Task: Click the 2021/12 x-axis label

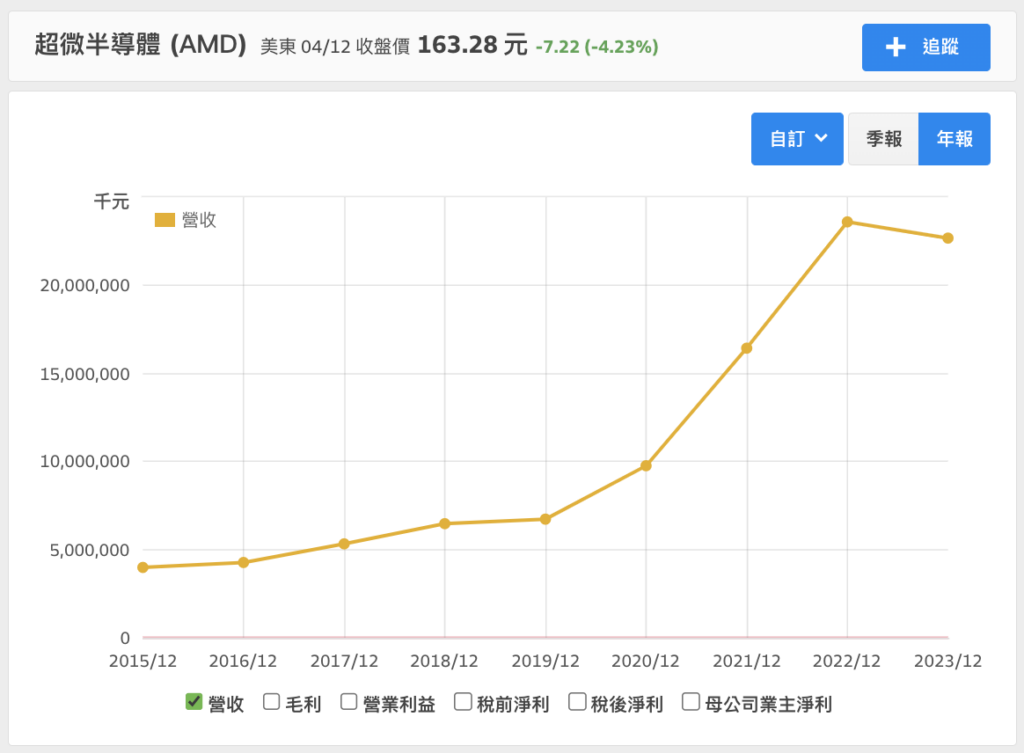Action: point(746,662)
